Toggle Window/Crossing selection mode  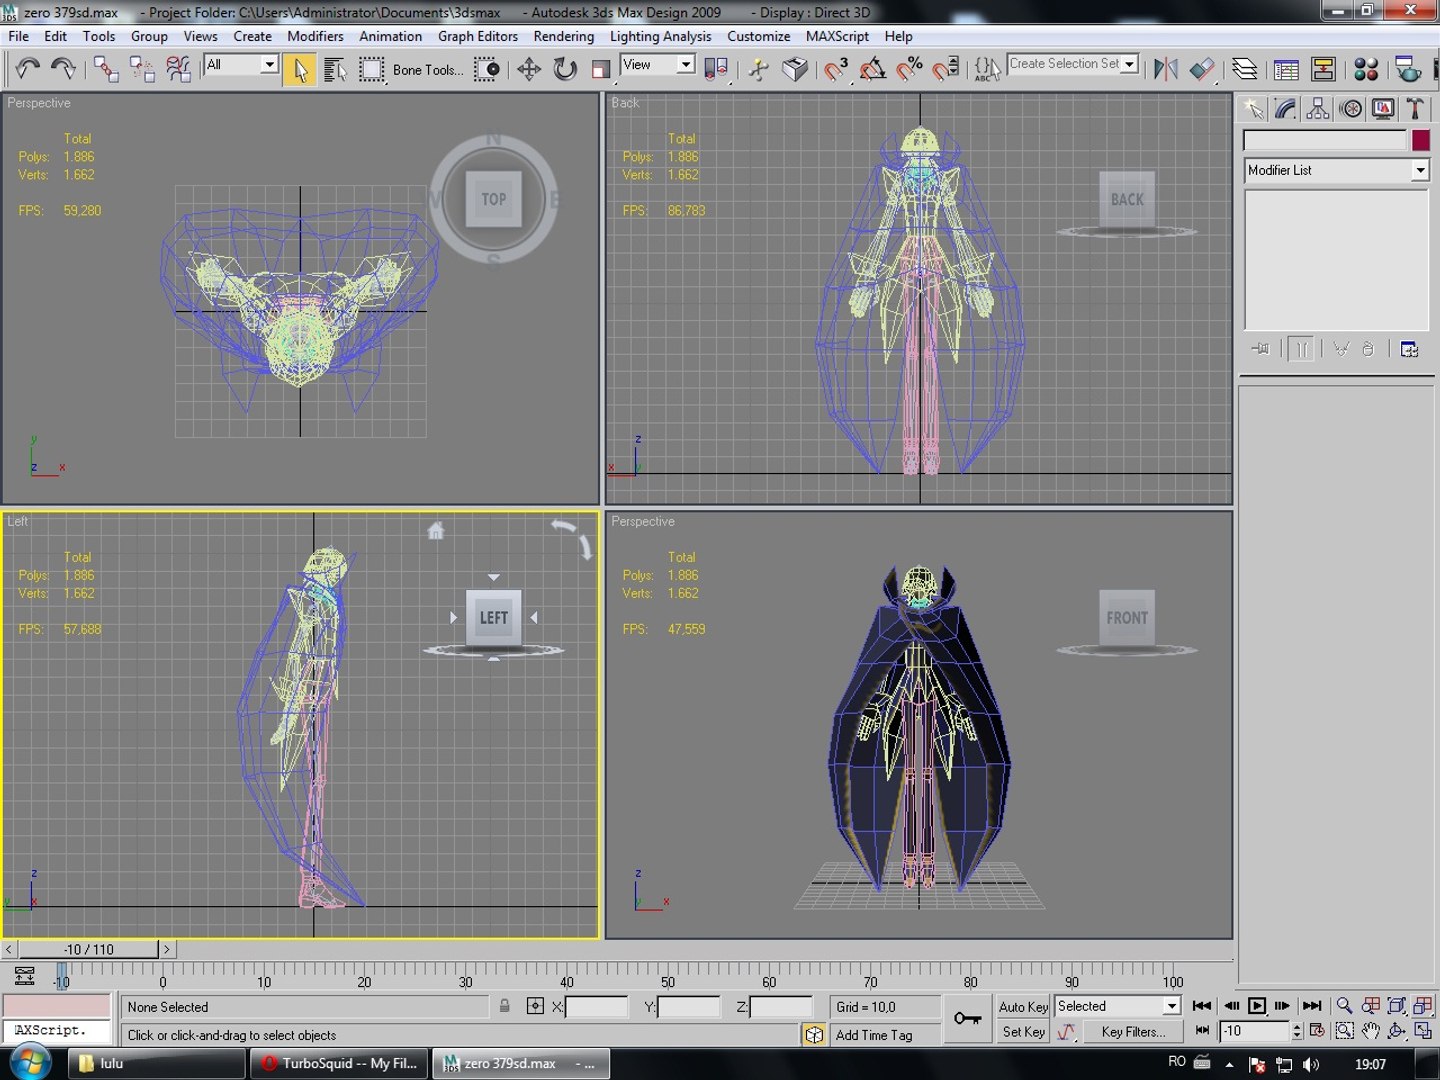(x=488, y=69)
